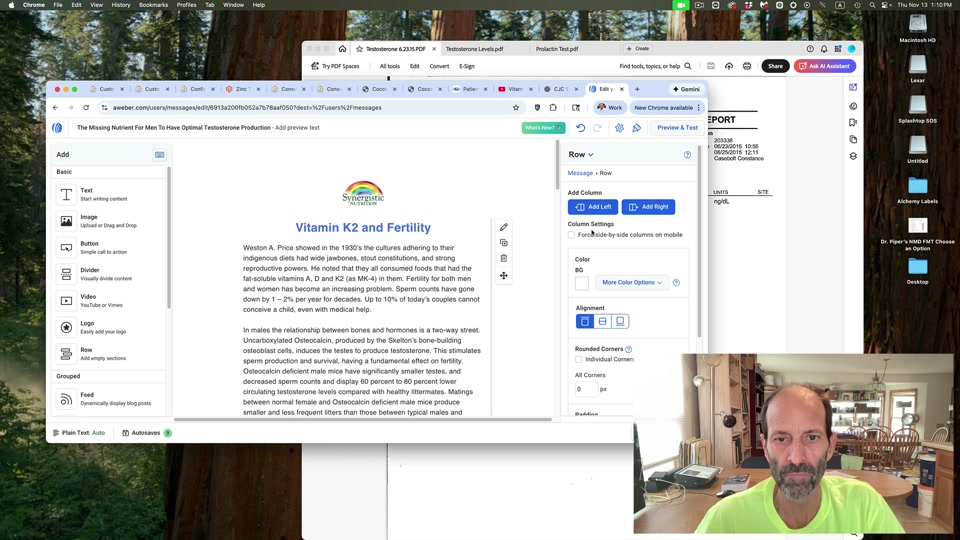Screen dimensions: 960x540
Task: Click the undo arrow in the editor toolbar
Action: click(x=580, y=128)
